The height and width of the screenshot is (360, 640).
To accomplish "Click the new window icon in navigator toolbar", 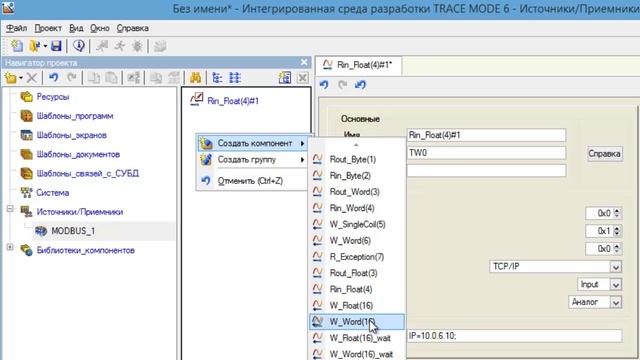I will click(284, 78).
